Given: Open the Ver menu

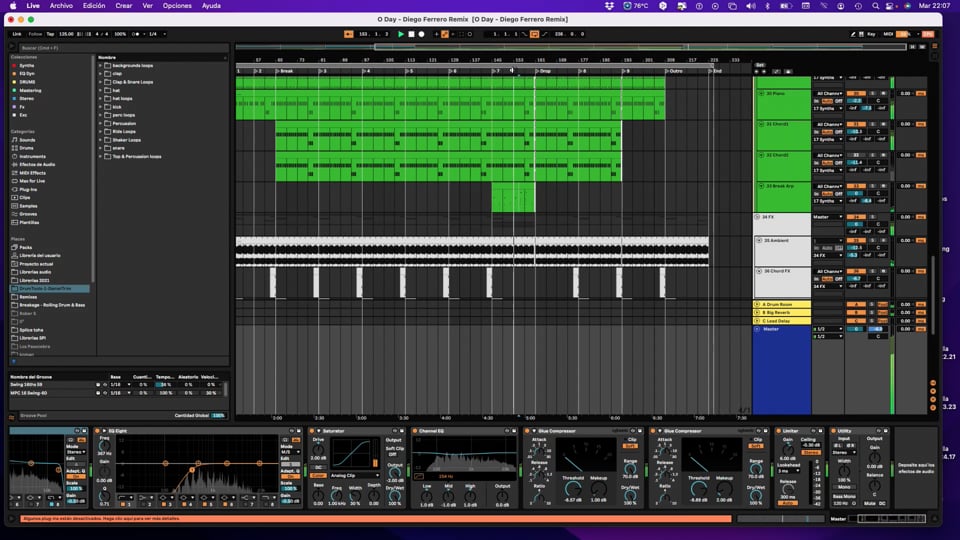Looking at the screenshot, I should (148, 6).
